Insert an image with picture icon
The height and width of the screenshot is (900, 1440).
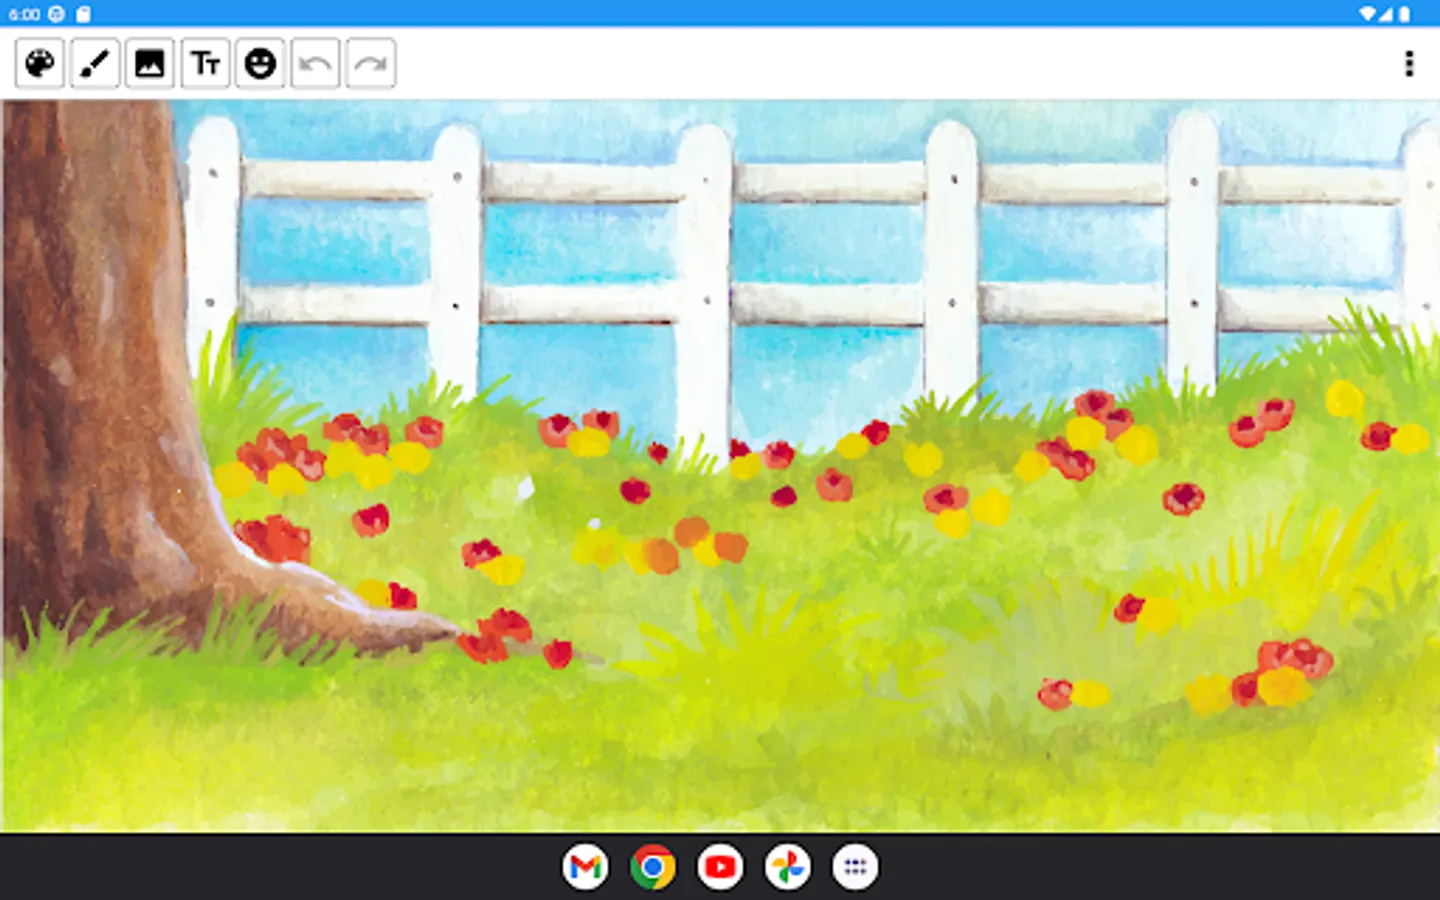[x=150, y=64]
